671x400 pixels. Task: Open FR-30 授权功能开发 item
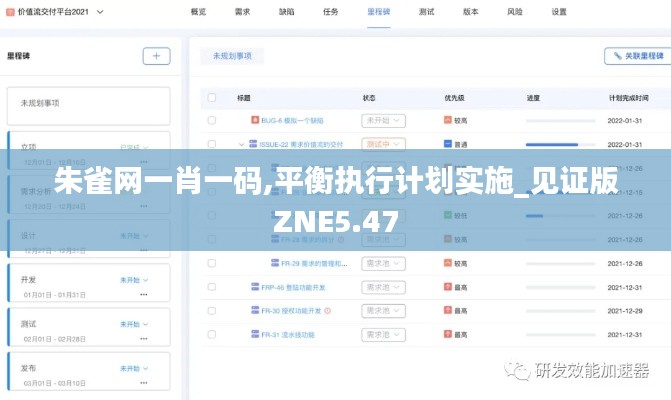[291, 311]
